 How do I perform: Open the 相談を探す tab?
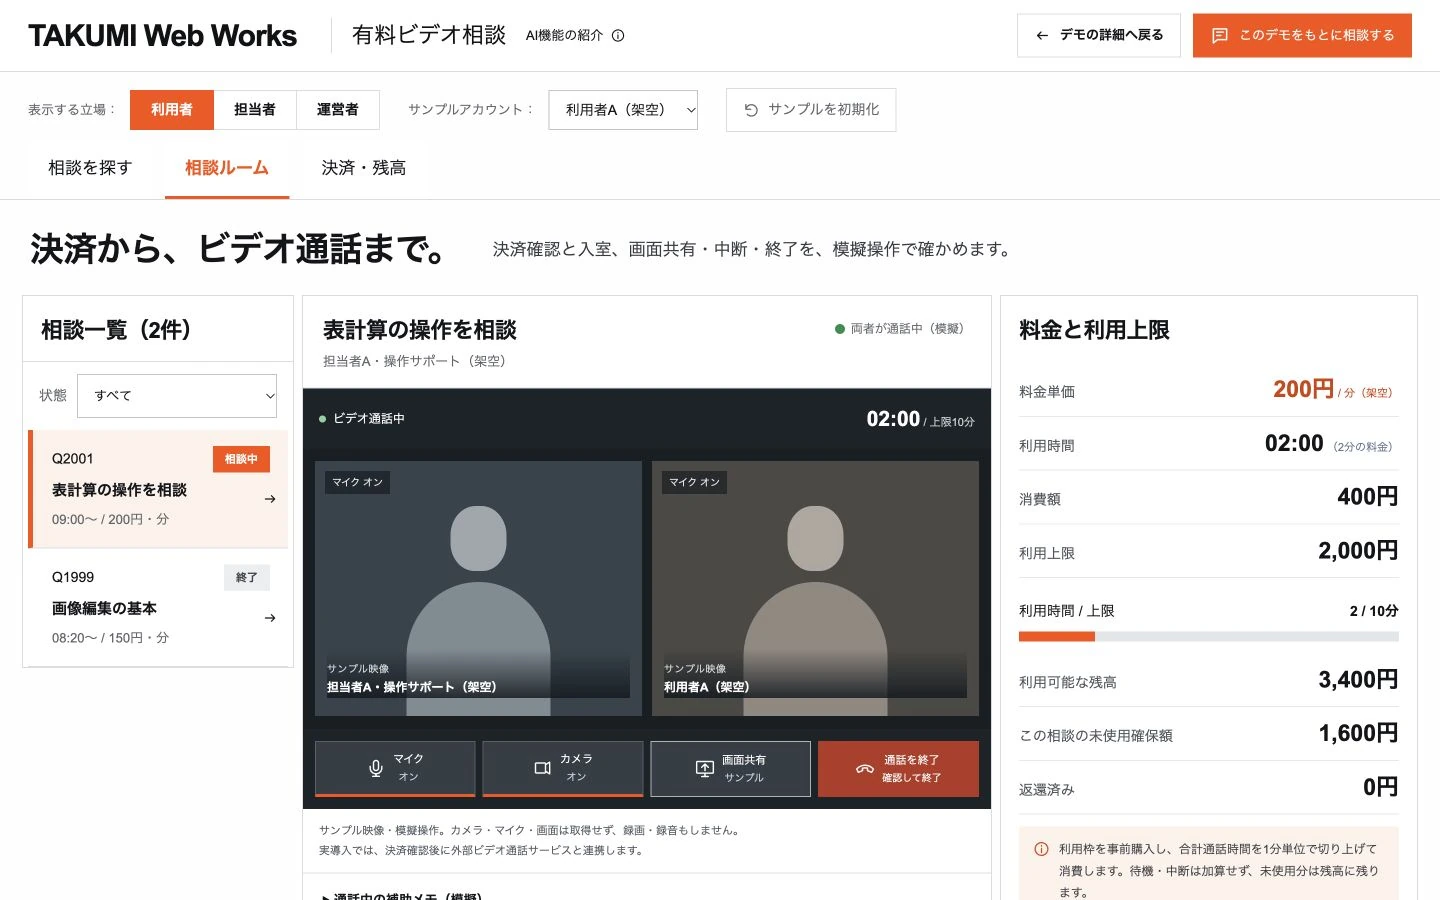tap(90, 168)
